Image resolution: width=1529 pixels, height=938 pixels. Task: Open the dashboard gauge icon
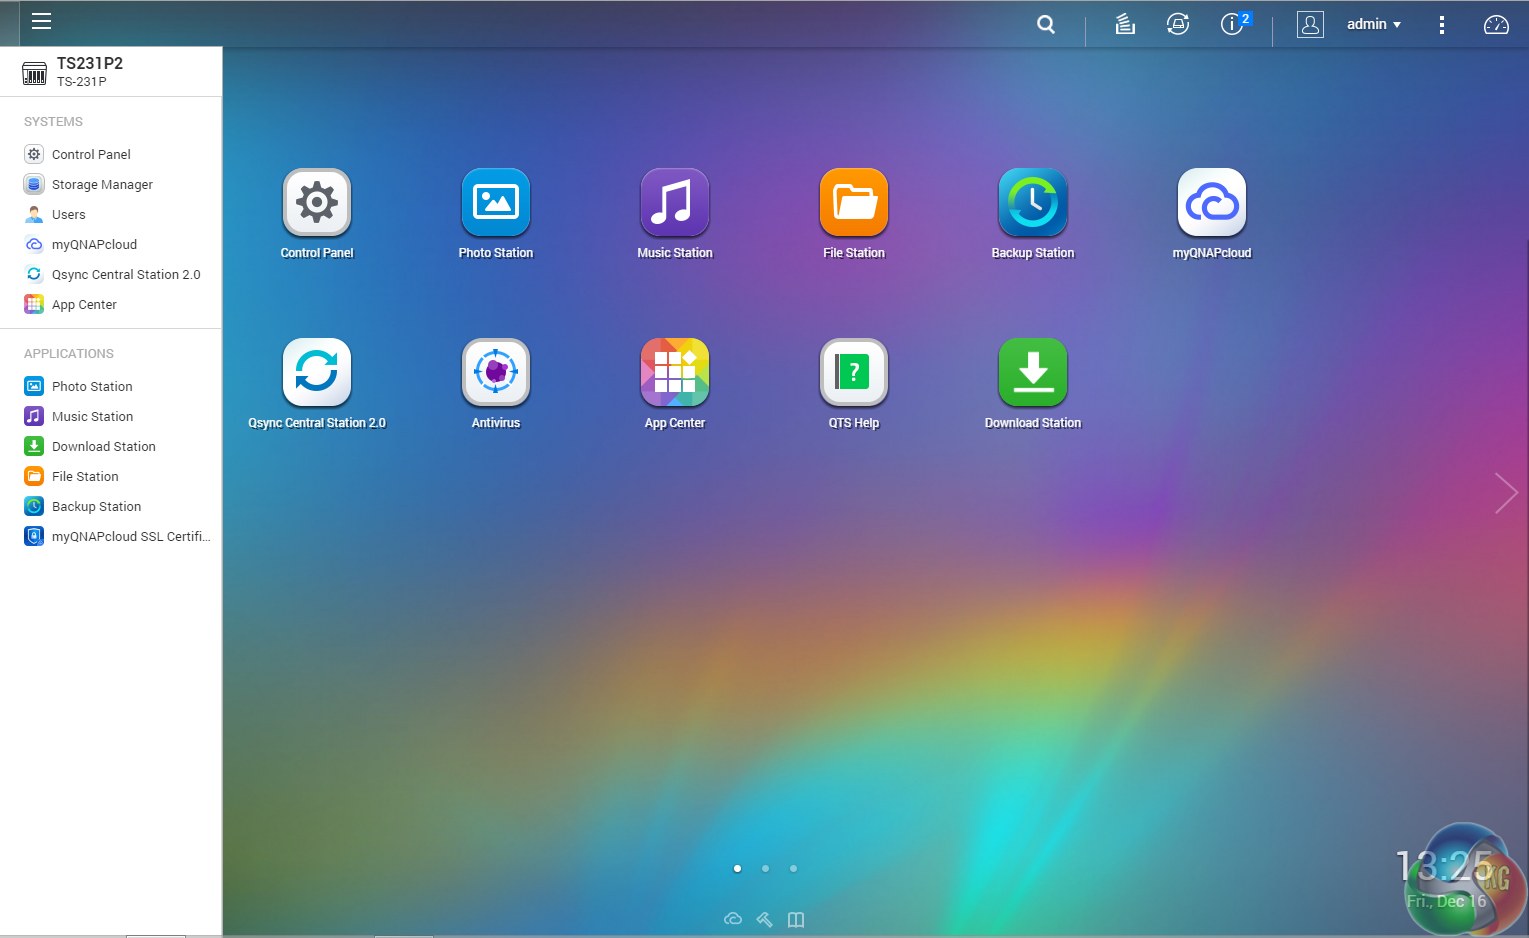click(1496, 24)
